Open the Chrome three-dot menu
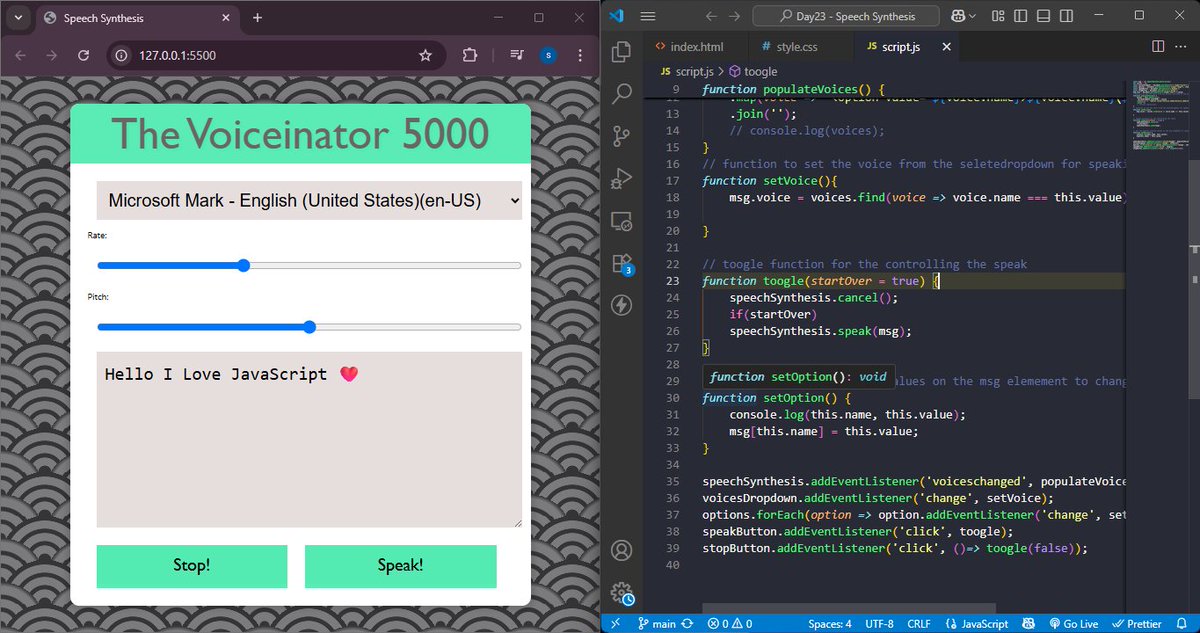 (580, 55)
